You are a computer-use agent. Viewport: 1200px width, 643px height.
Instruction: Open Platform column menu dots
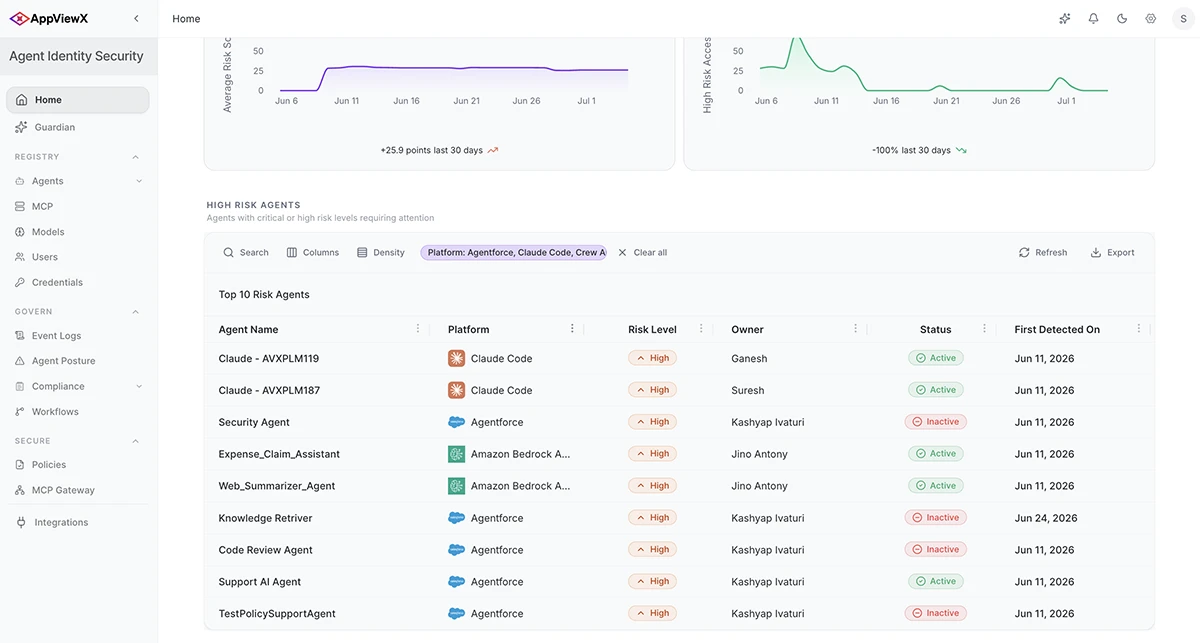pos(572,329)
